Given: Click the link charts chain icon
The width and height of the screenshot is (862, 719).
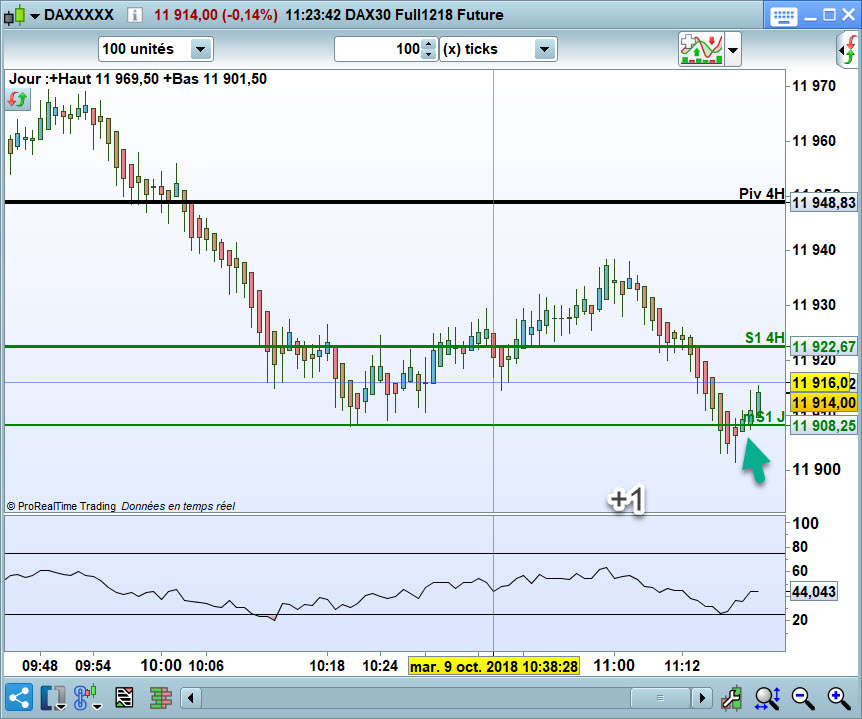Looking at the screenshot, I should pos(87,698).
